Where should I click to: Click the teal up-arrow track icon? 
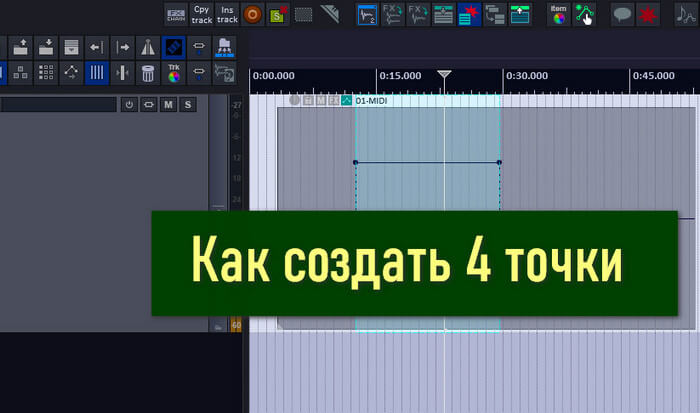tap(520, 15)
